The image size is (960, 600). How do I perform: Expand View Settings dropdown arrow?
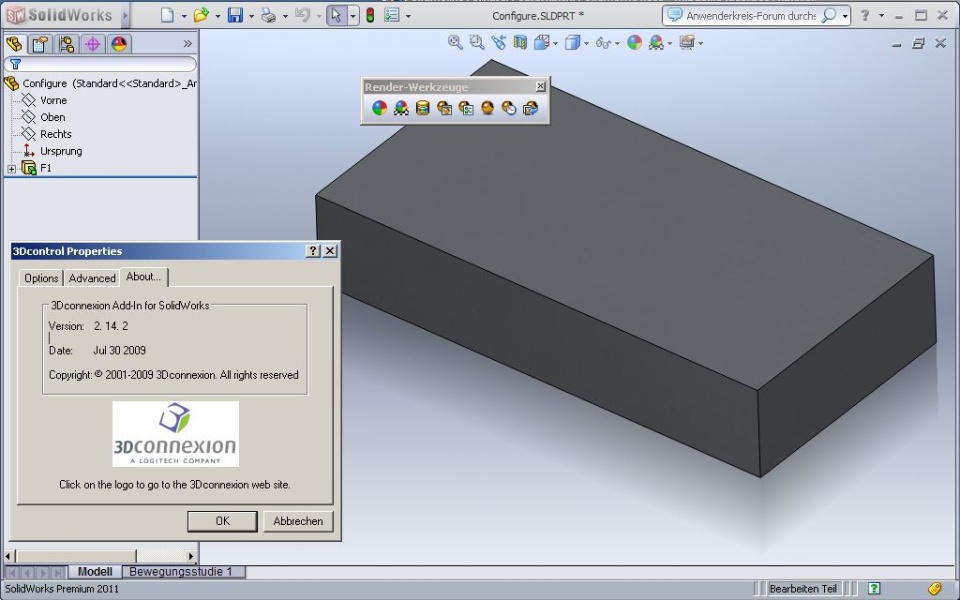700,43
